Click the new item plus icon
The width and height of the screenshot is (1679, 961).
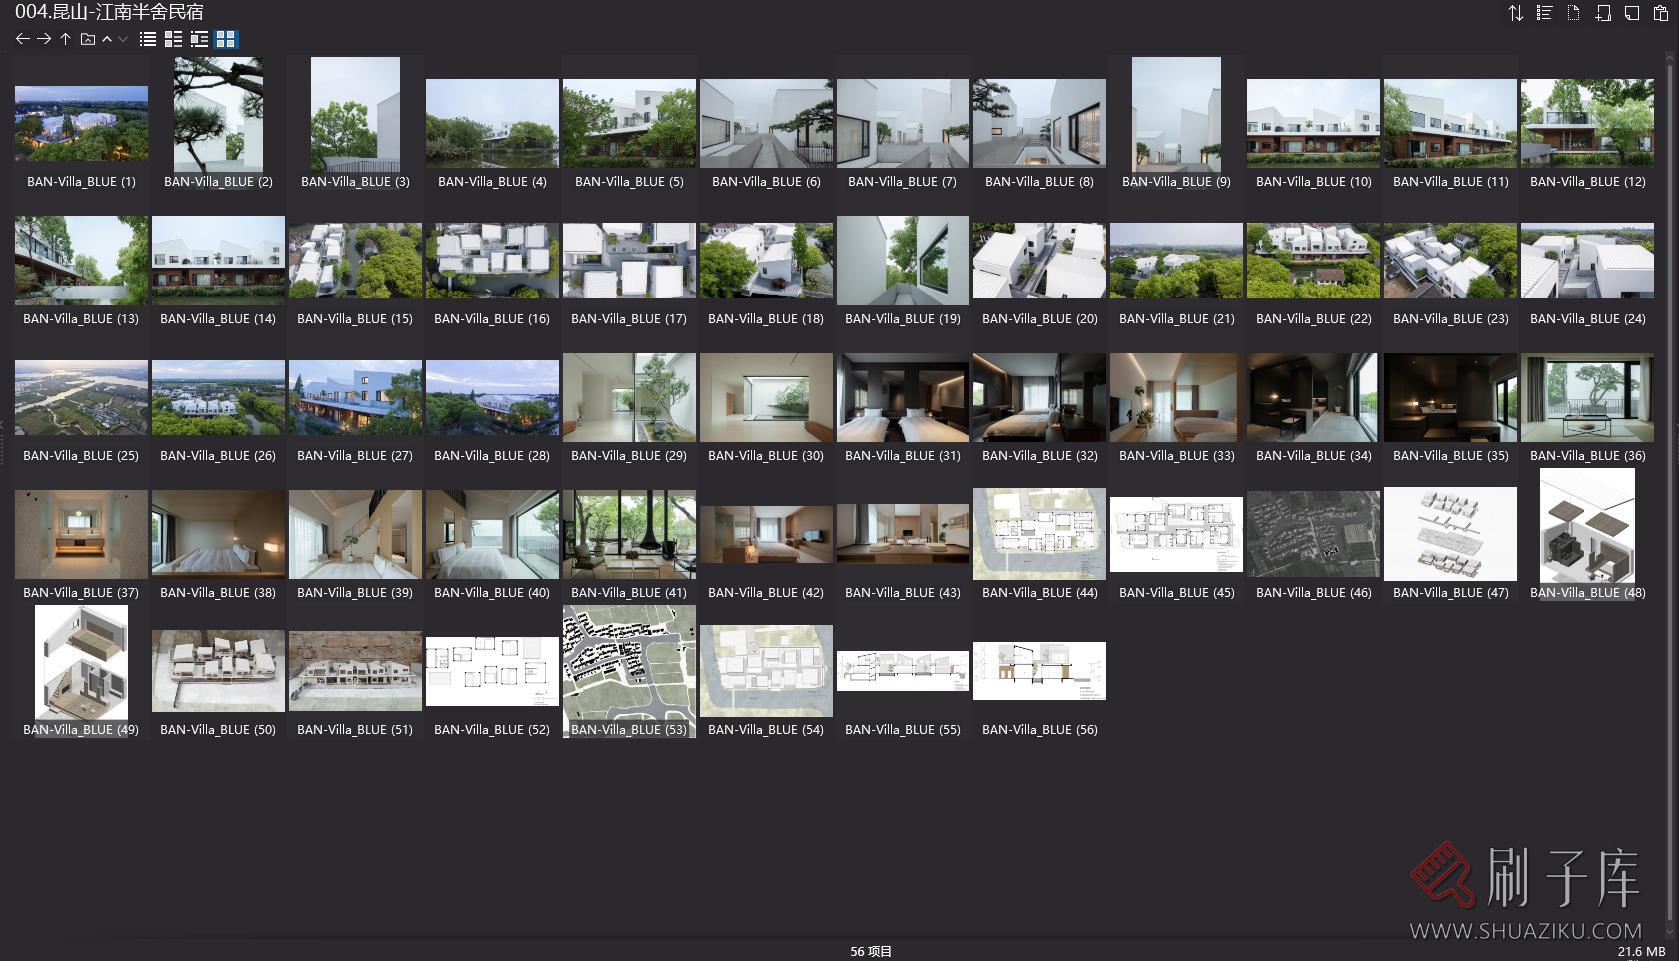point(1603,13)
